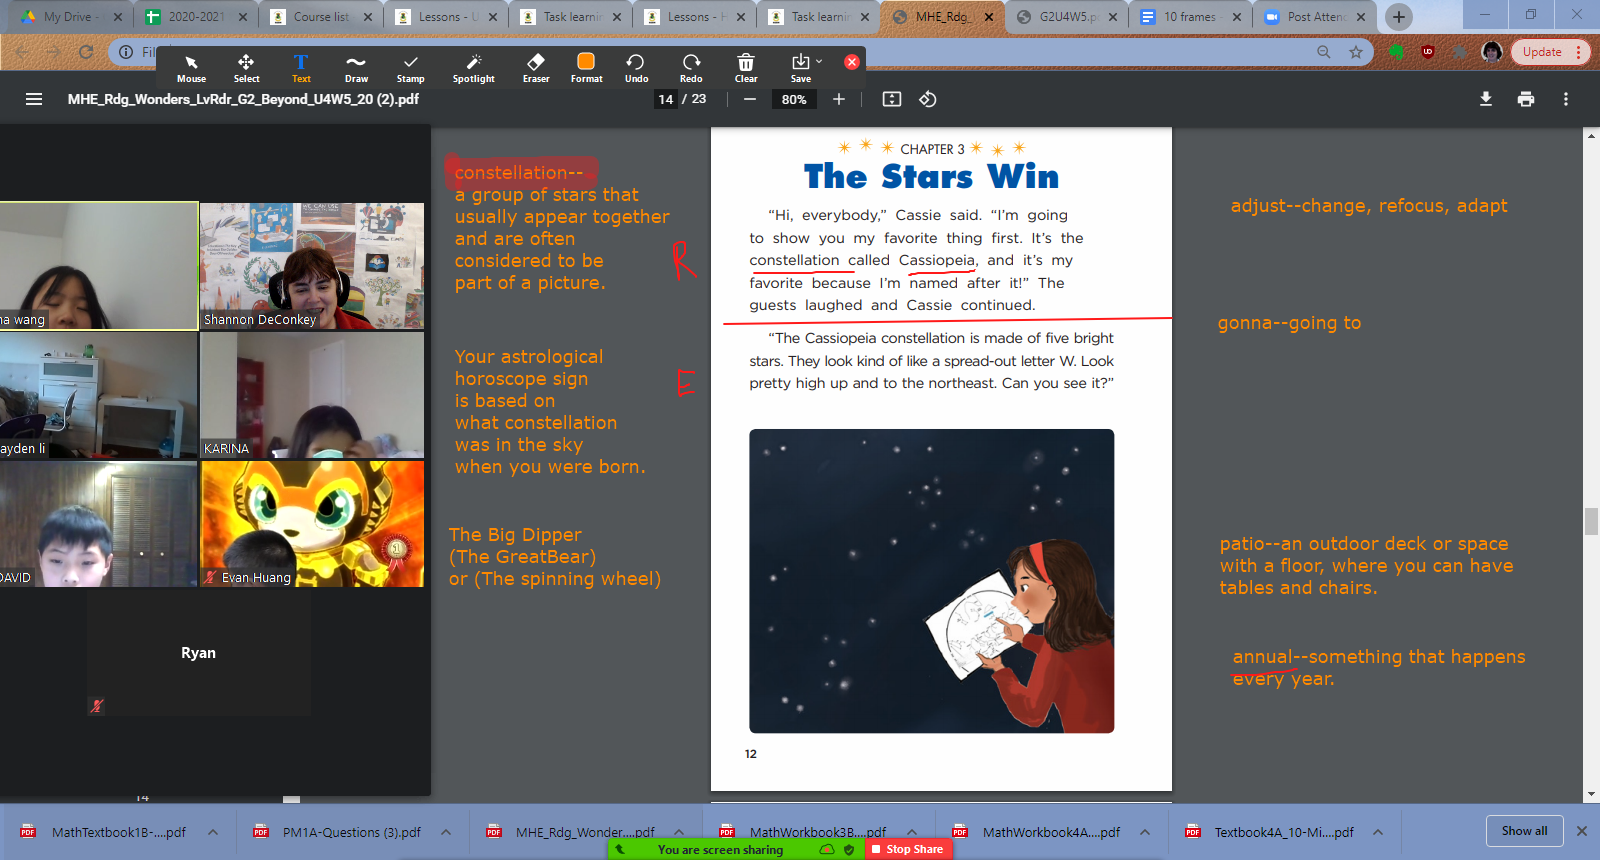Redo the annotation
The width and height of the screenshot is (1600, 860).
[x=691, y=68]
